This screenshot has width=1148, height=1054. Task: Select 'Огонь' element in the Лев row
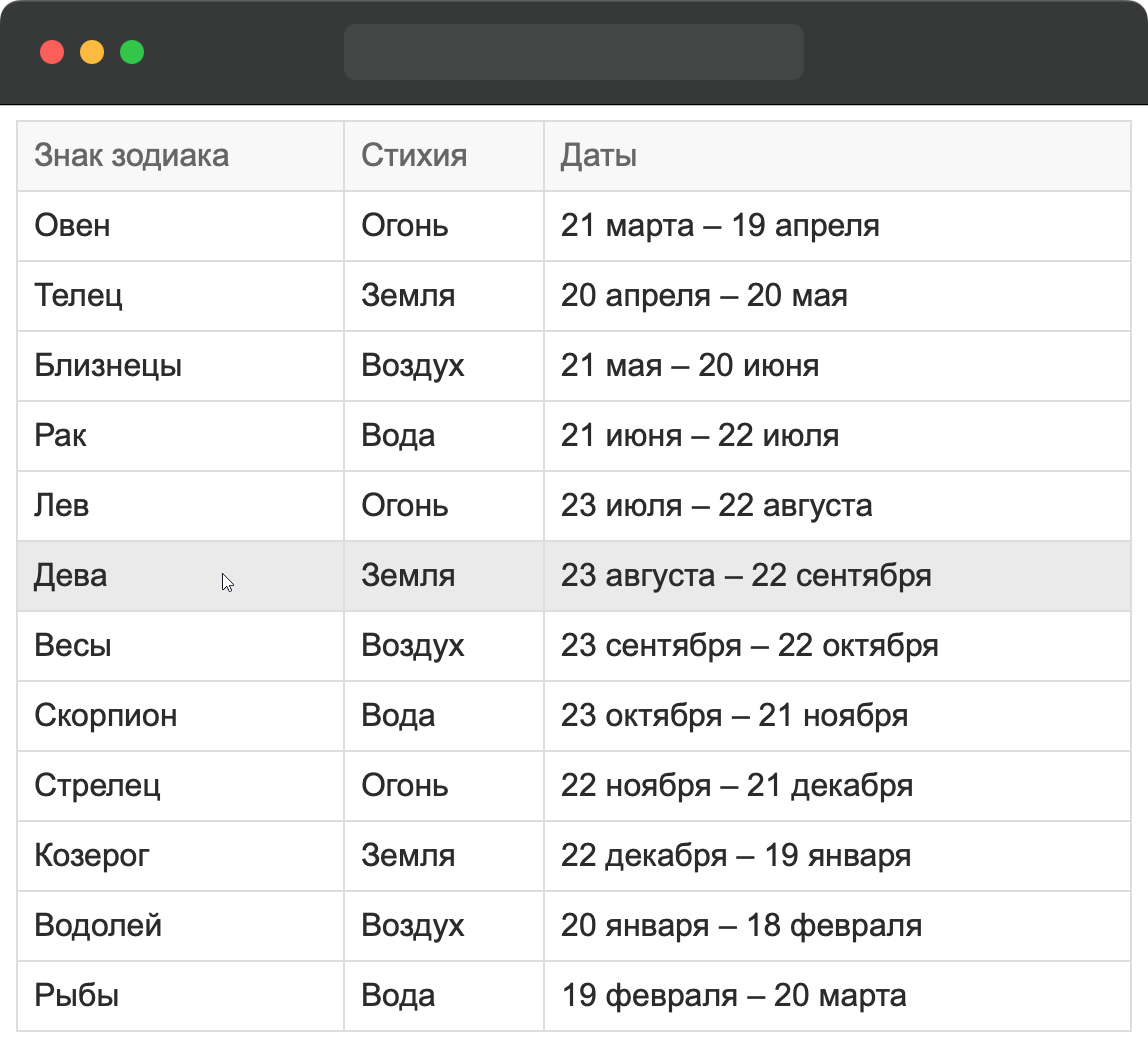(404, 506)
